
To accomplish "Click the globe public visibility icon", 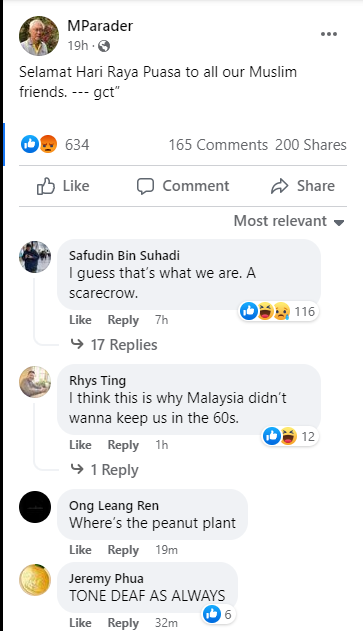I will (x=104, y=46).
